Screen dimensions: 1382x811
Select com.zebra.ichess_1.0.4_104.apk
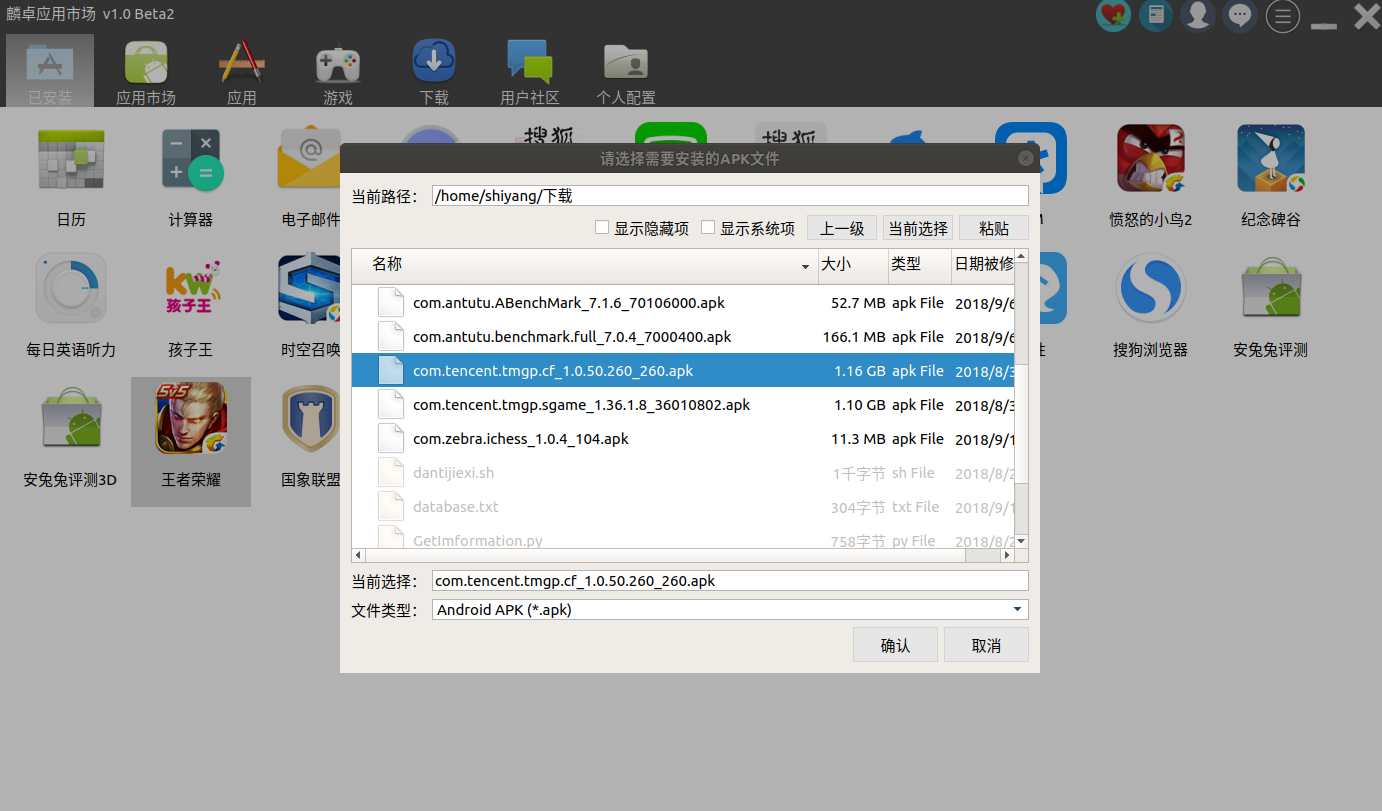click(x=684, y=439)
